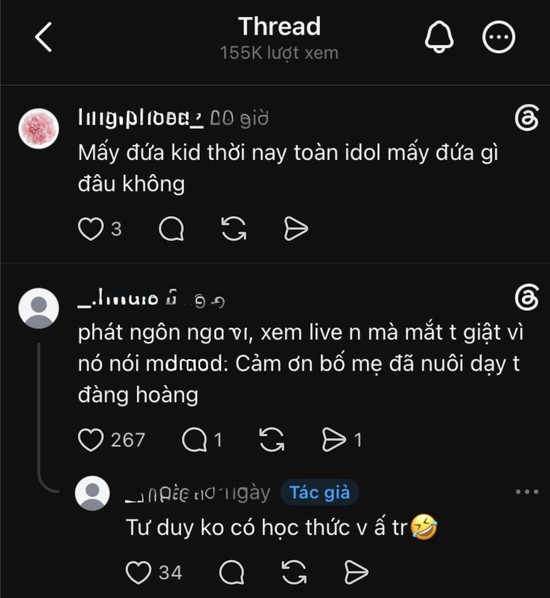Open three-dots menu on author's reply
This screenshot has height=598, width=550.
[x=527, y=492]
